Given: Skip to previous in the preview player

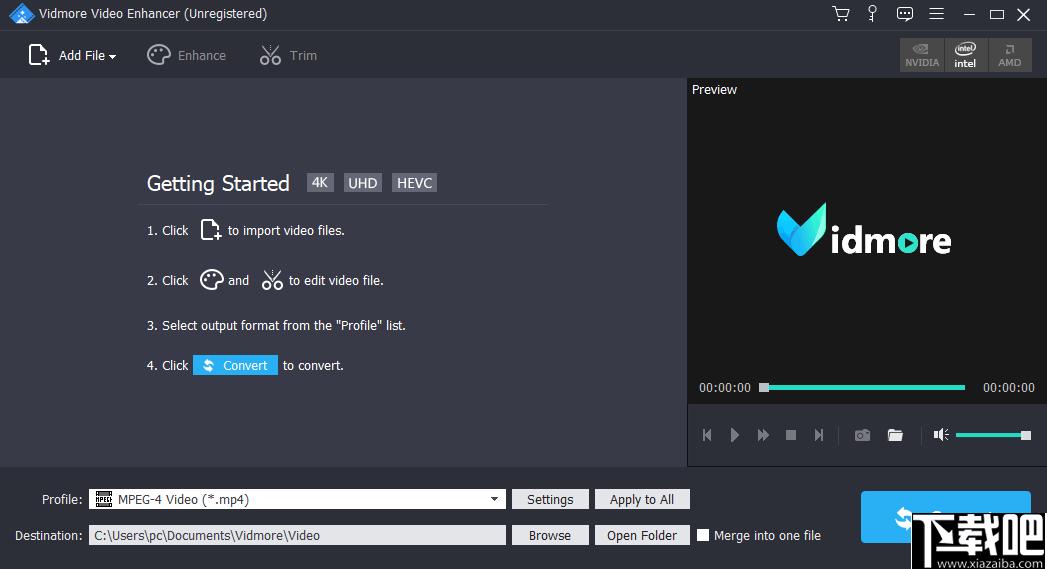Looking at the screenshot, I should (707, 435).
